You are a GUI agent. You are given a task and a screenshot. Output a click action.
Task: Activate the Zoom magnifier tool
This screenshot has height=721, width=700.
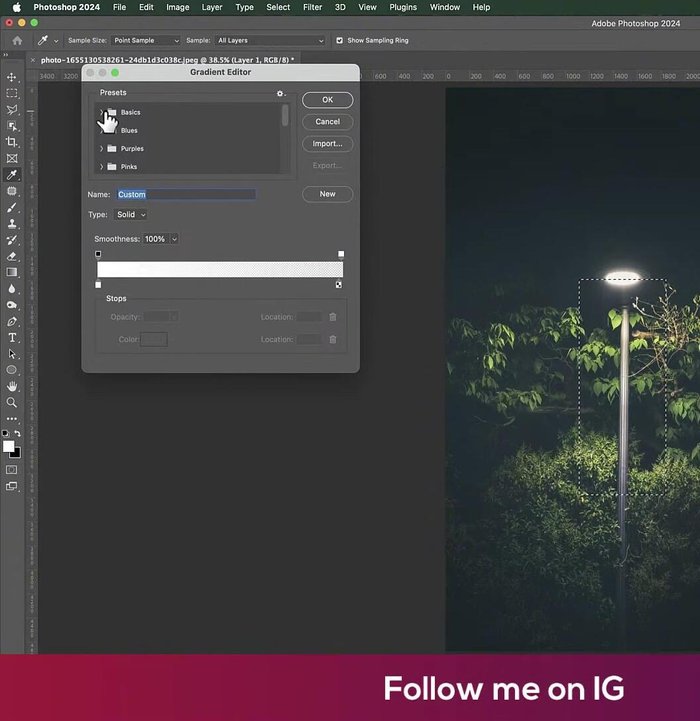tap(12, 402)
